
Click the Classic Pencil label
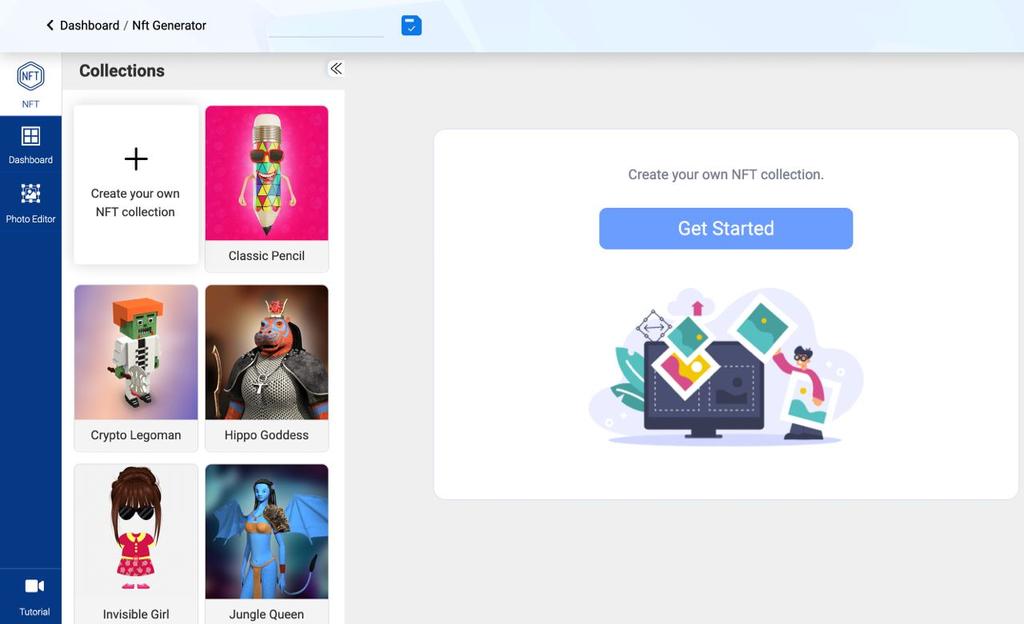tap(266, 256)
